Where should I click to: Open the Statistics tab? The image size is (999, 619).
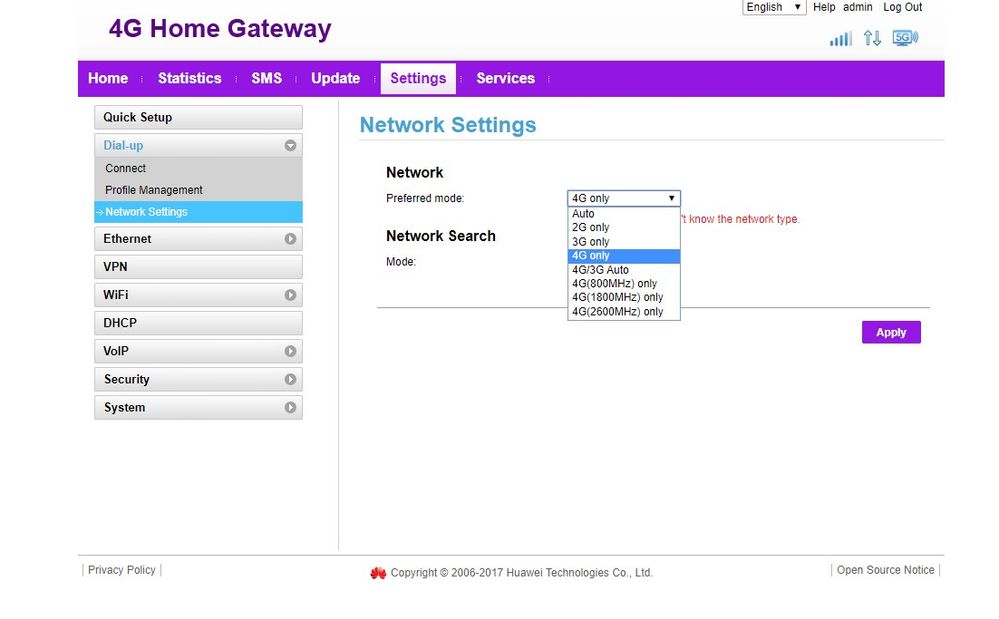pos(189,78)
